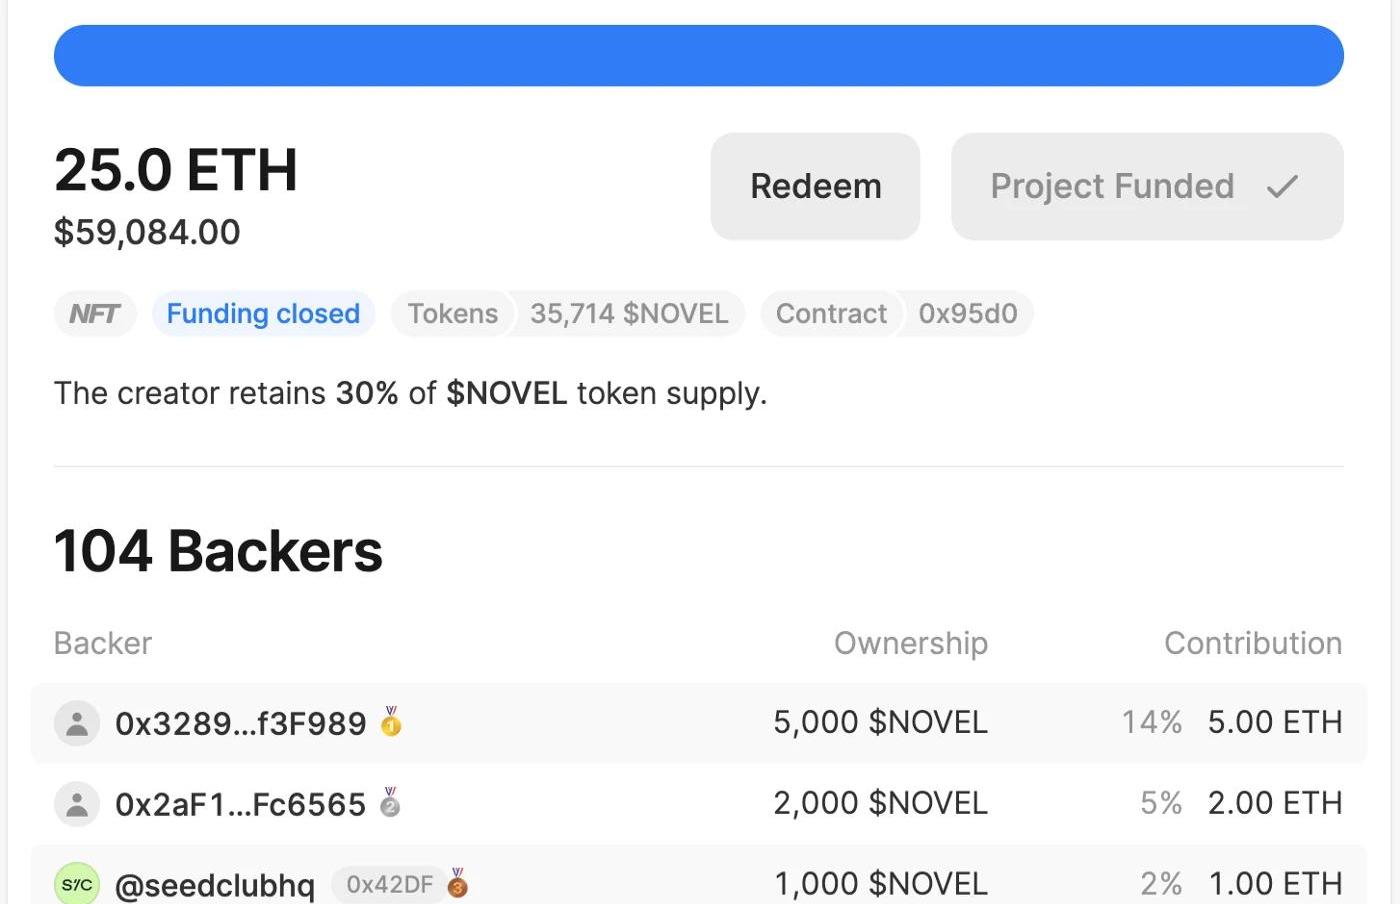Click the avatar icon of backer 0x3289...f3F989
This screenshot has width=1400, height=904.
coord(77,723)
